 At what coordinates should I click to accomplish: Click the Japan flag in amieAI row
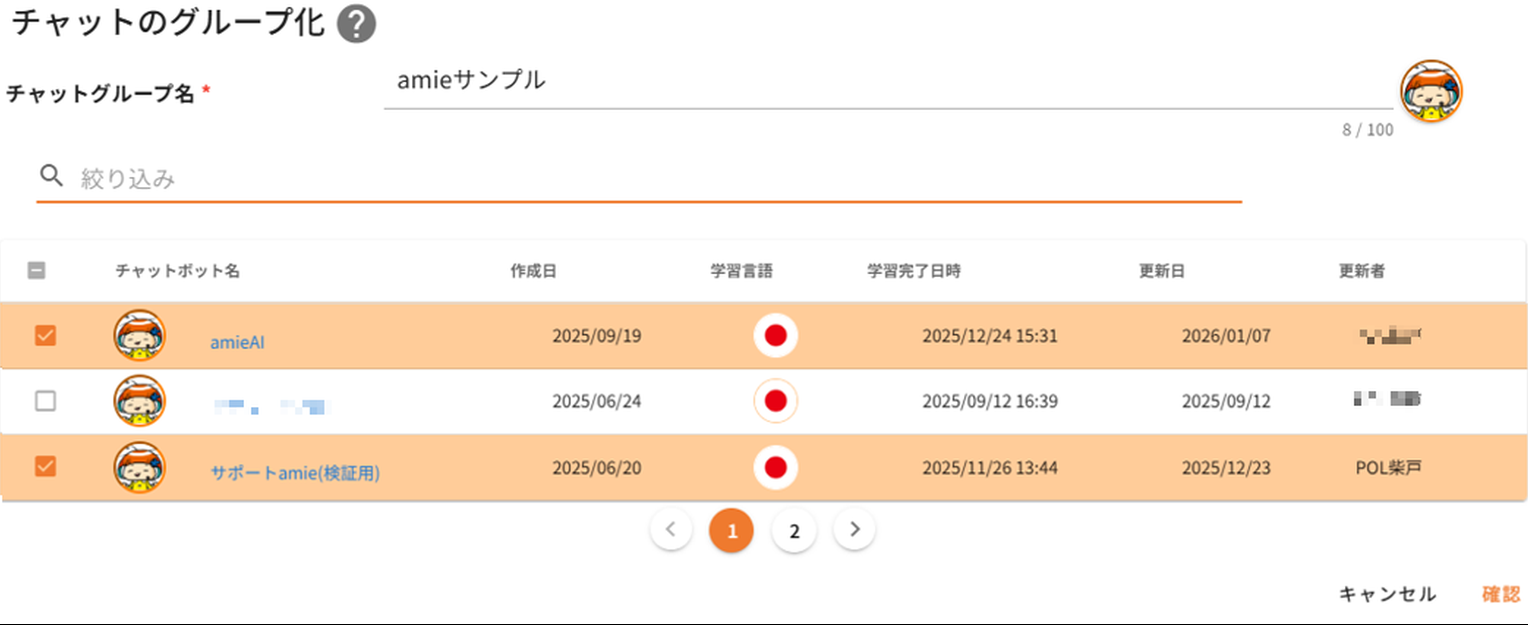775,336
